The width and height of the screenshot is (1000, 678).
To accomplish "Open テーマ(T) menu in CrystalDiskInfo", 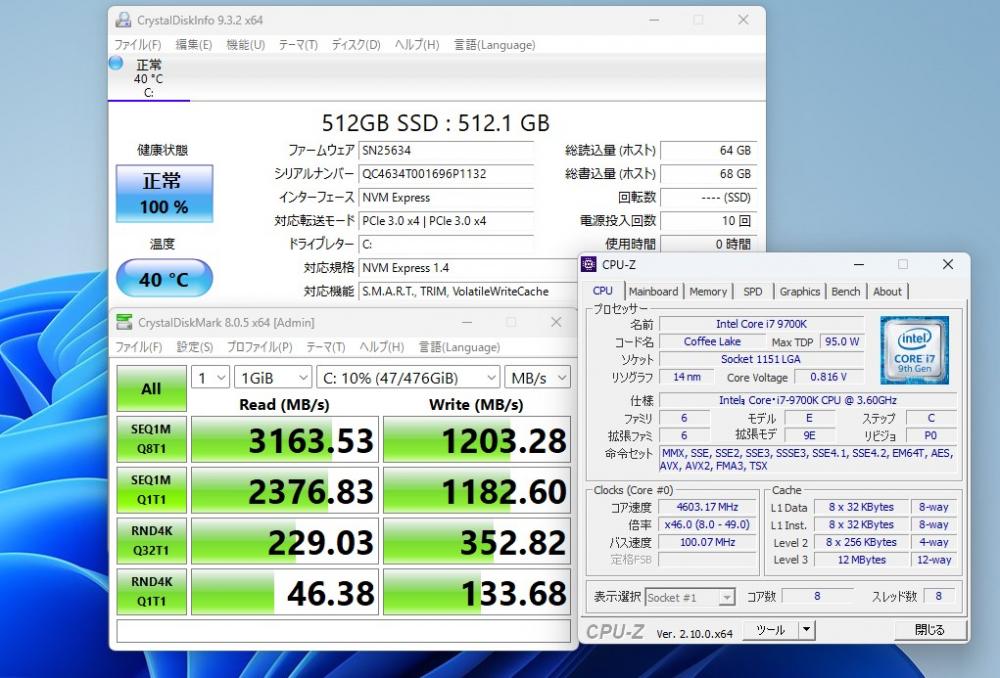I will coord(298,45).
